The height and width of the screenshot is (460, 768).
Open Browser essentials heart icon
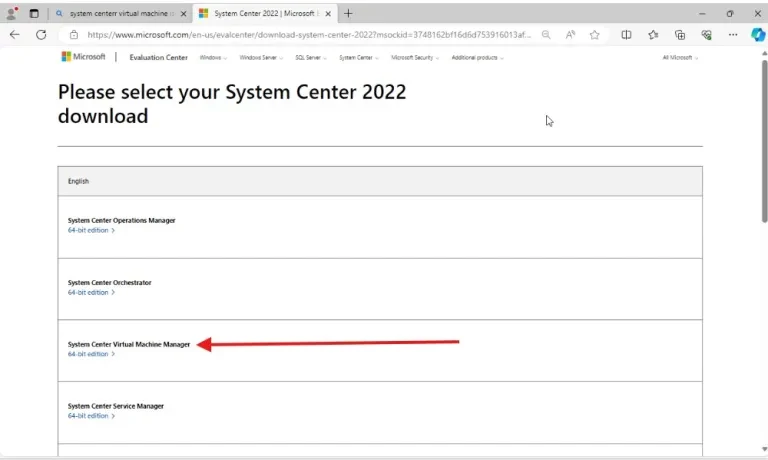pos(706,35)
